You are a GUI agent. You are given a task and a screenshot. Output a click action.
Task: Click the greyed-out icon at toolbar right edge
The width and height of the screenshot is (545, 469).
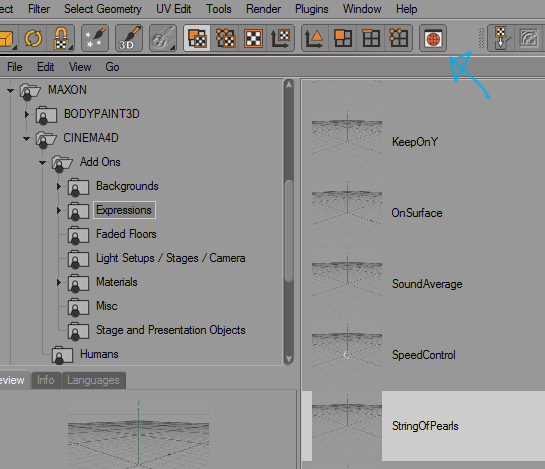click(529, 38)
